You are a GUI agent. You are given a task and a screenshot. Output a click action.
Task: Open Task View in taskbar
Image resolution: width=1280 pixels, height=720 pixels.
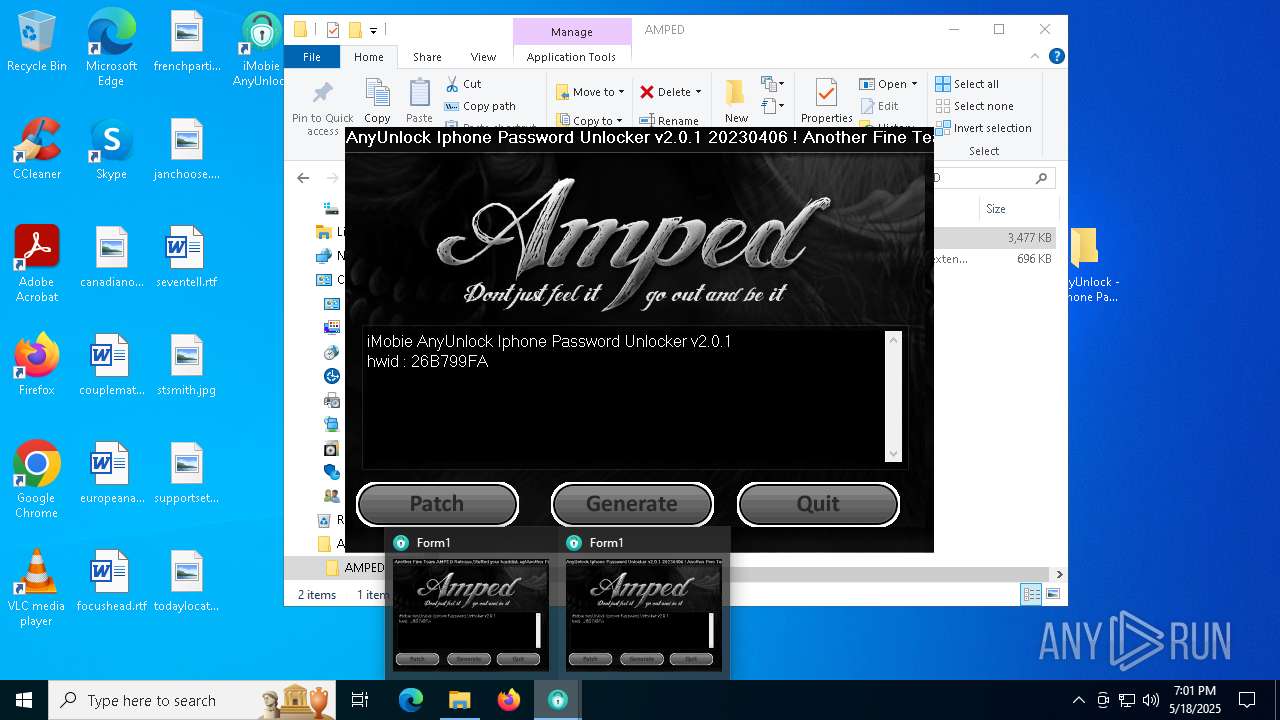[x=361, y=700]
